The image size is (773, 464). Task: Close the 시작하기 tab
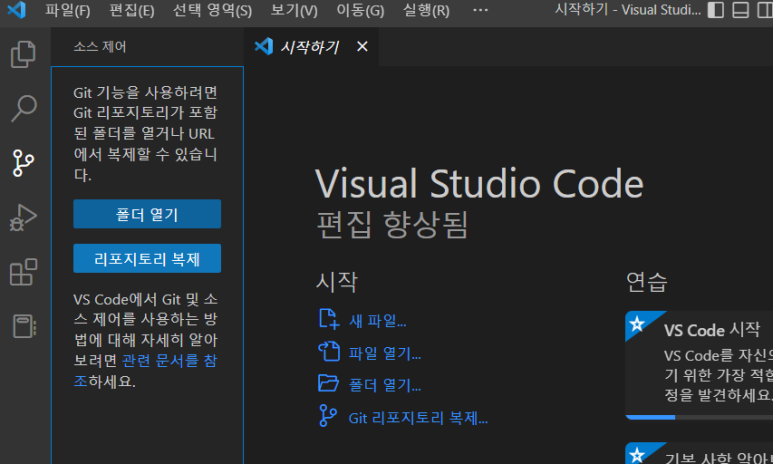coord(362,46)
